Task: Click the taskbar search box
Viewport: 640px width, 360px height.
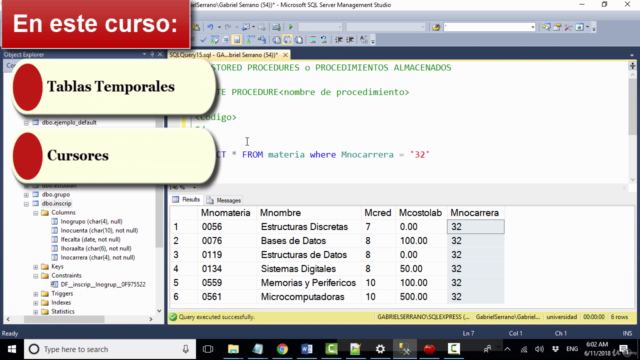Action: (x=110, y=349)
